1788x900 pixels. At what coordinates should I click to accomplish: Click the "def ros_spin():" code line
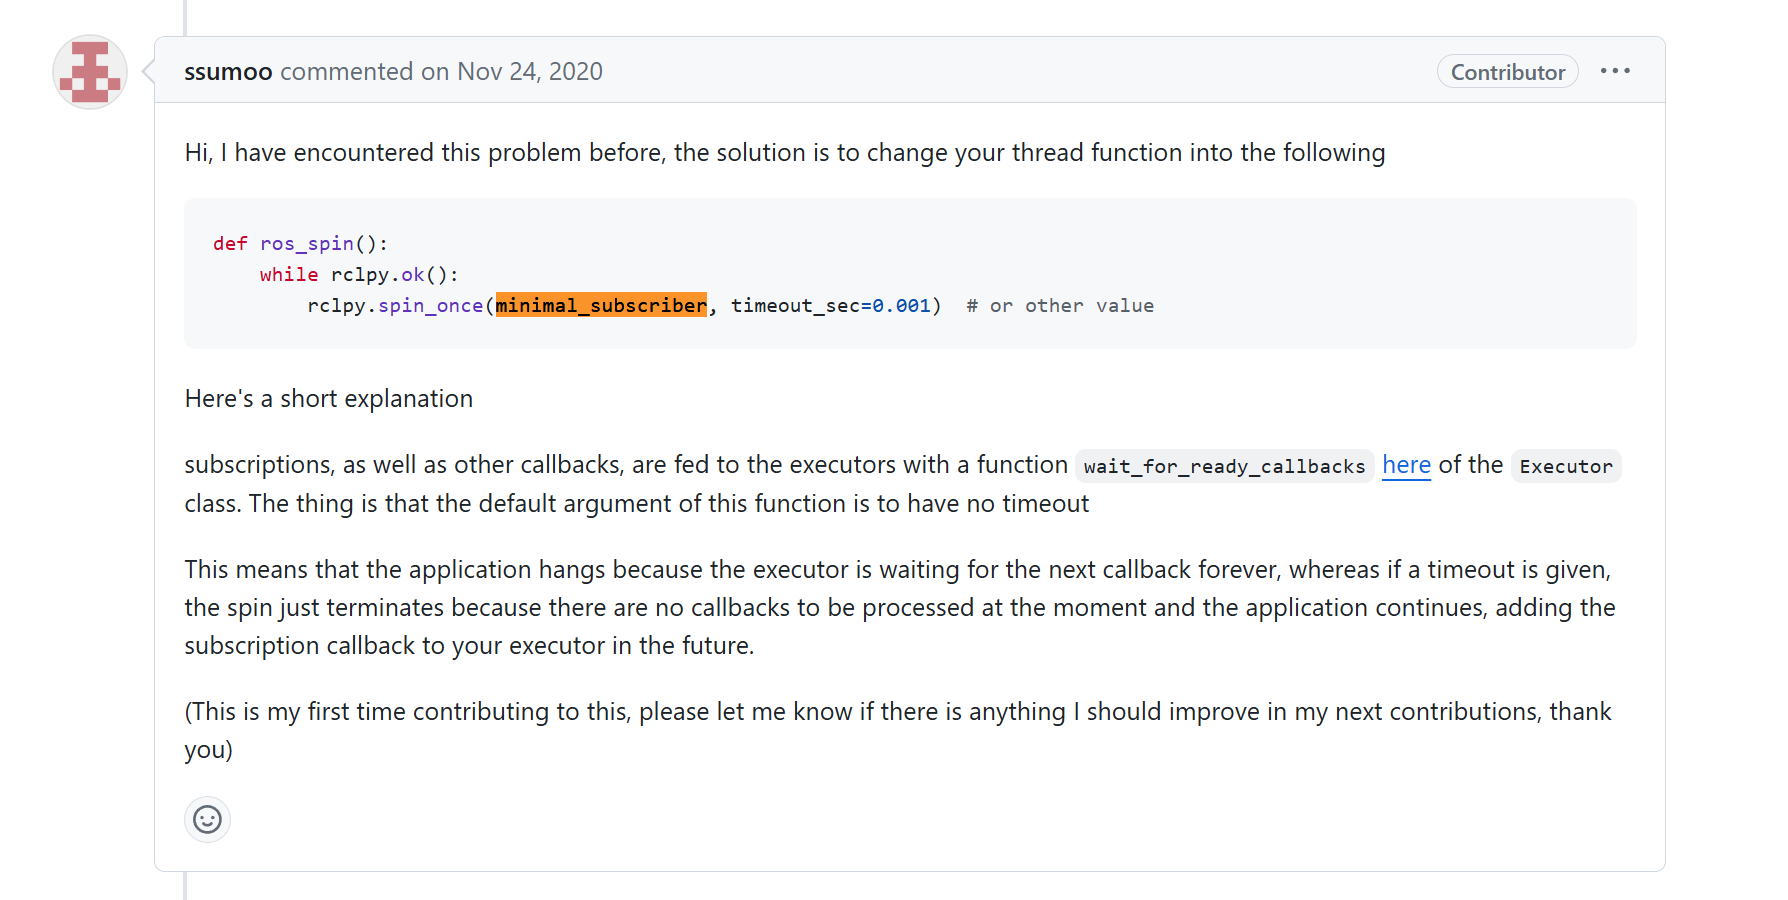(300, 243)
